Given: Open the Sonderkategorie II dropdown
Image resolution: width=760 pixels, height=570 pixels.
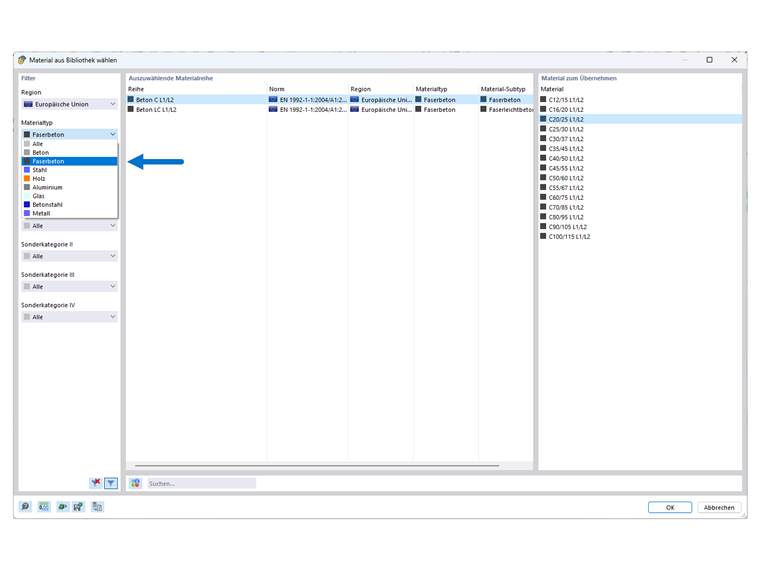Looking at the screenshot, I should [x=69, y=256].
